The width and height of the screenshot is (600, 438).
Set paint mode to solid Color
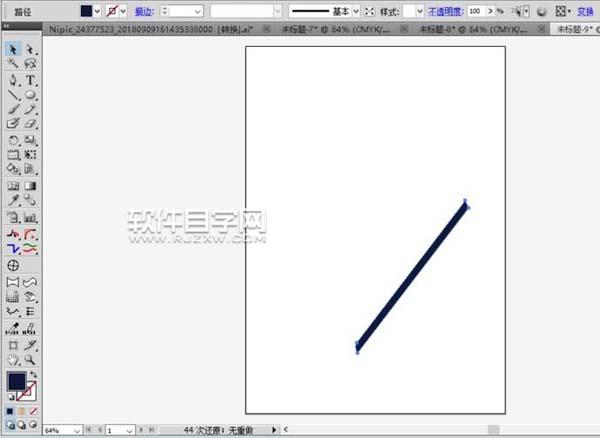click(x=10, y=411)
